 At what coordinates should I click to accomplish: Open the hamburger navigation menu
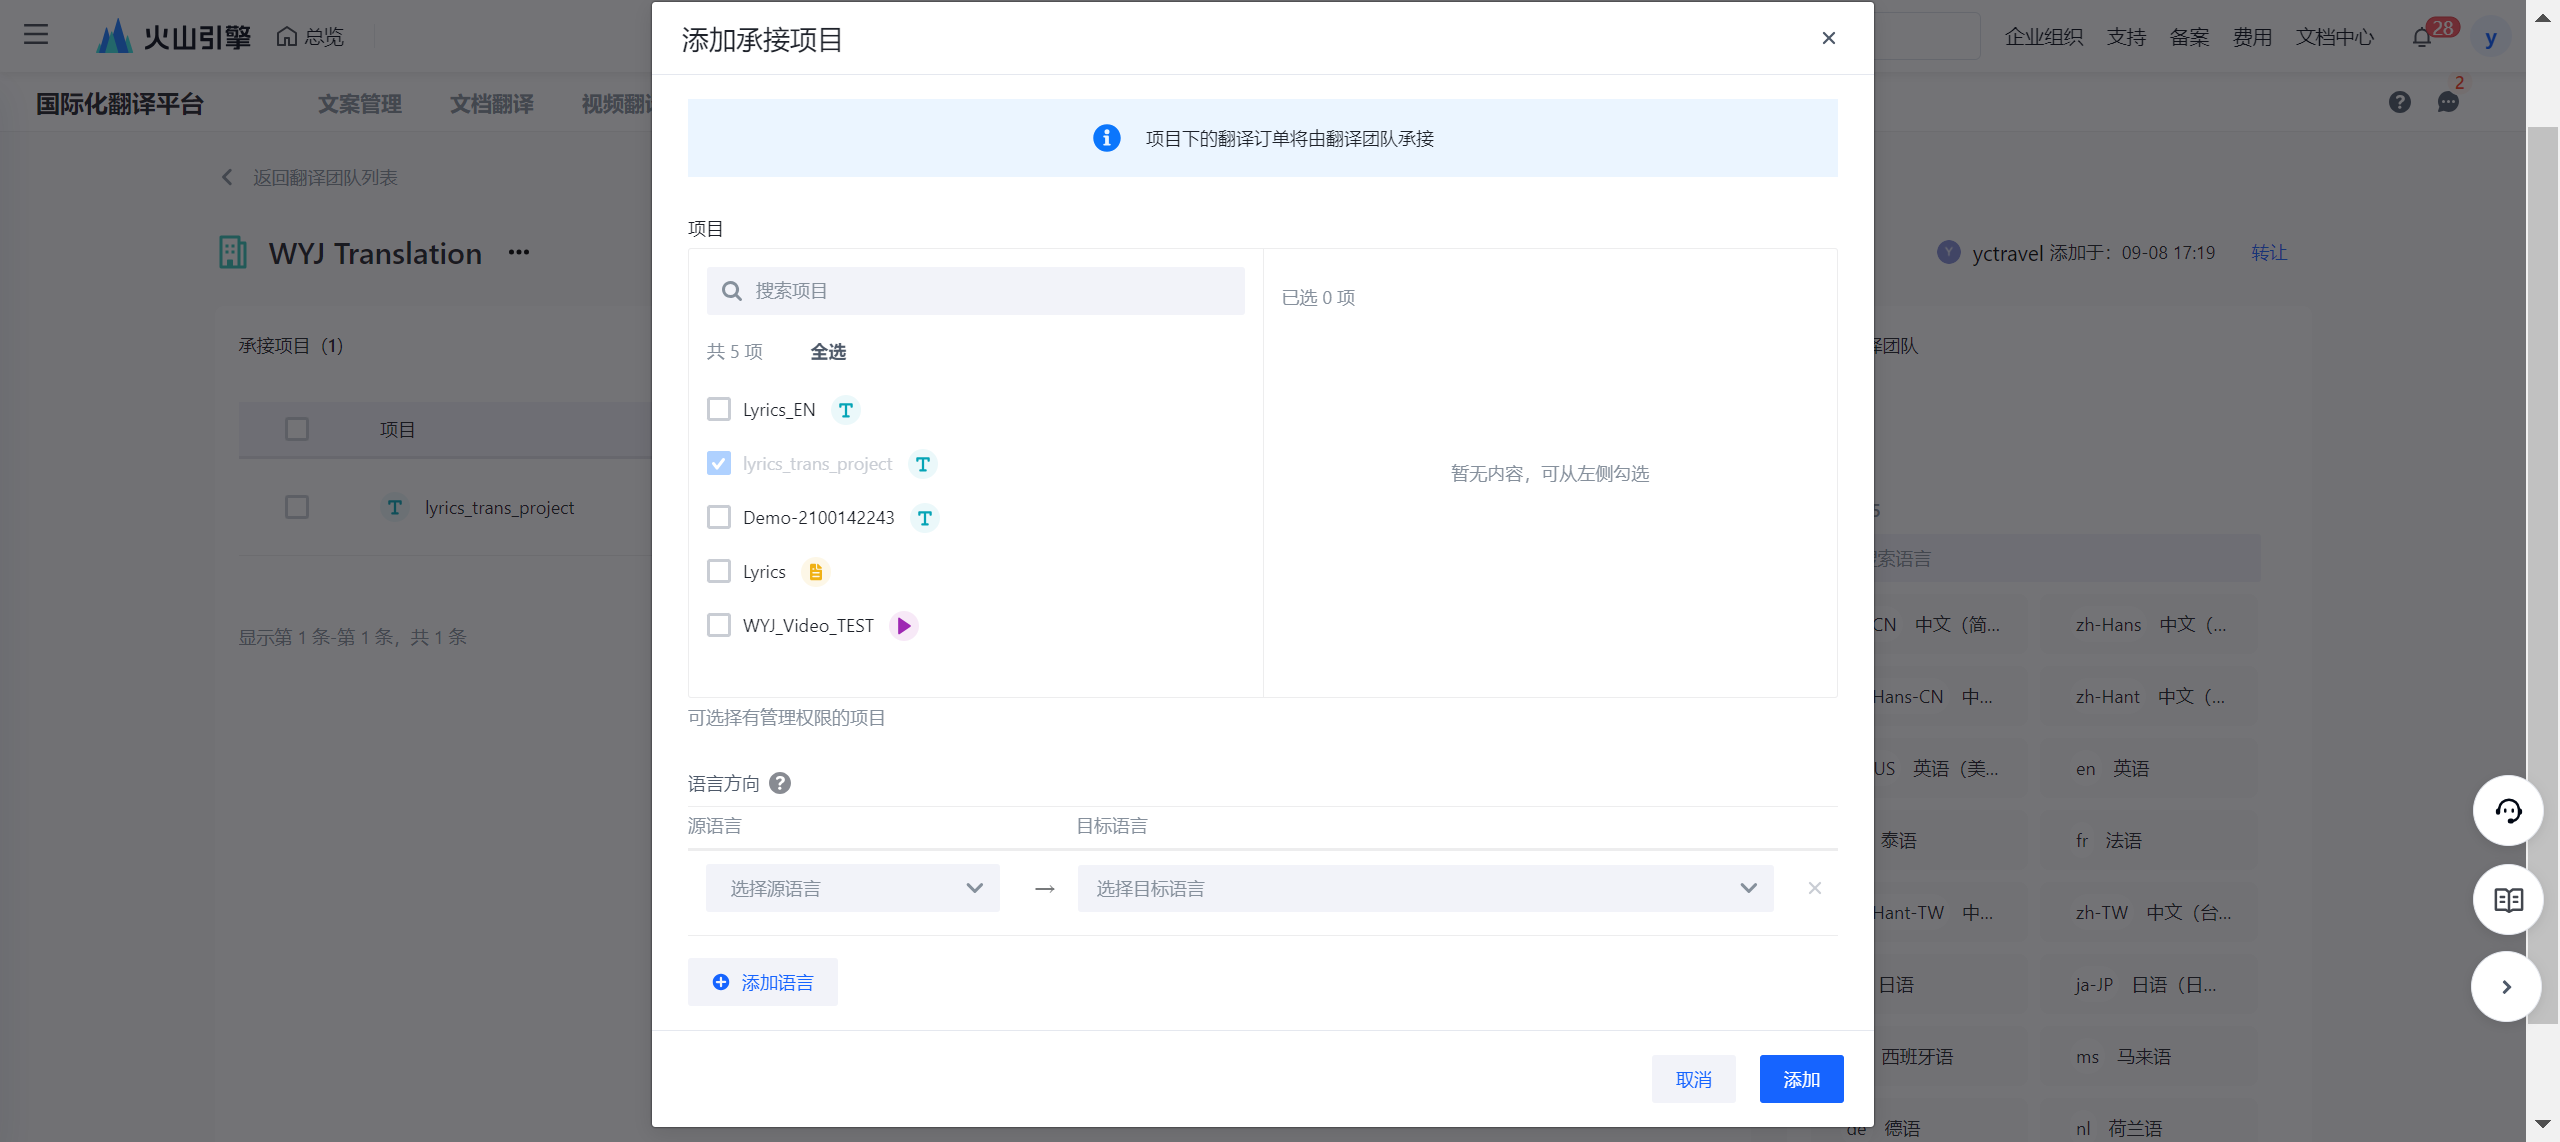[x=36, y=35]
